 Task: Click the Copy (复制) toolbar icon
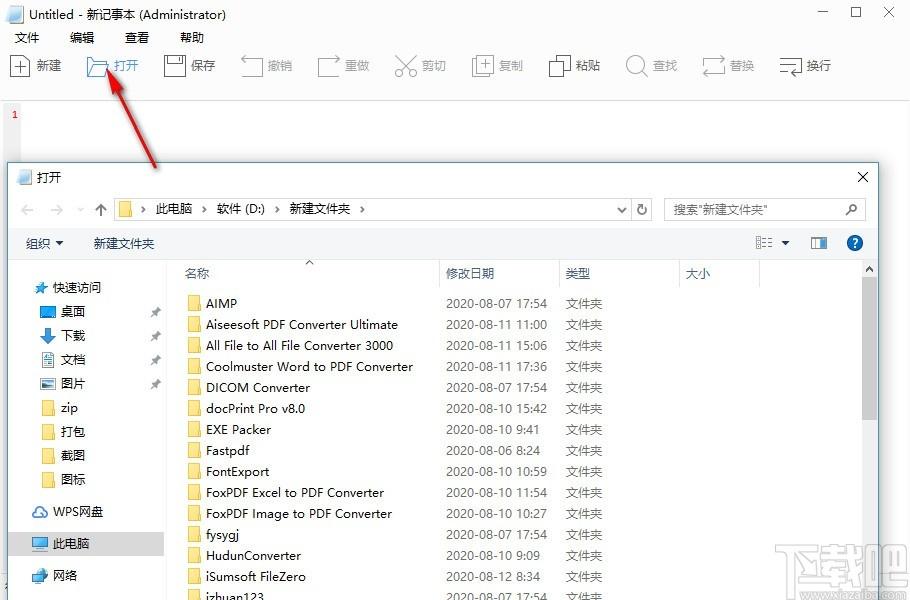pyautogui.click(x=483, y=66)
